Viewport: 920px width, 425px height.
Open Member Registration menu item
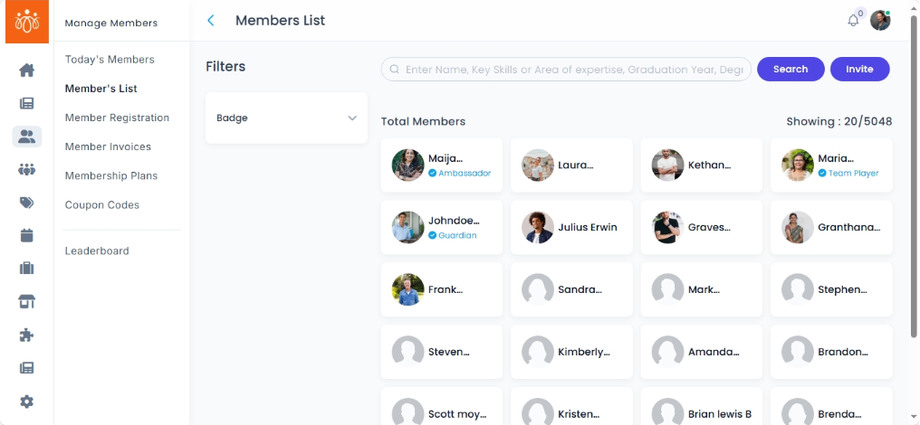point(117,117)
